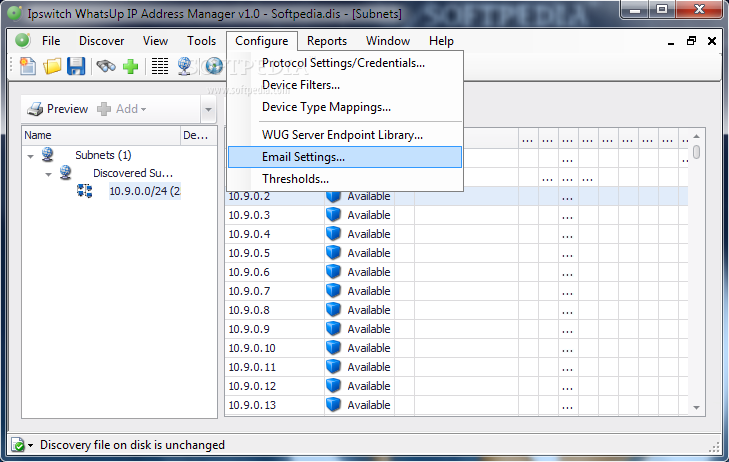729x462 pixels.
Task: Click the green plus add icon
Action: pos(131,66)
